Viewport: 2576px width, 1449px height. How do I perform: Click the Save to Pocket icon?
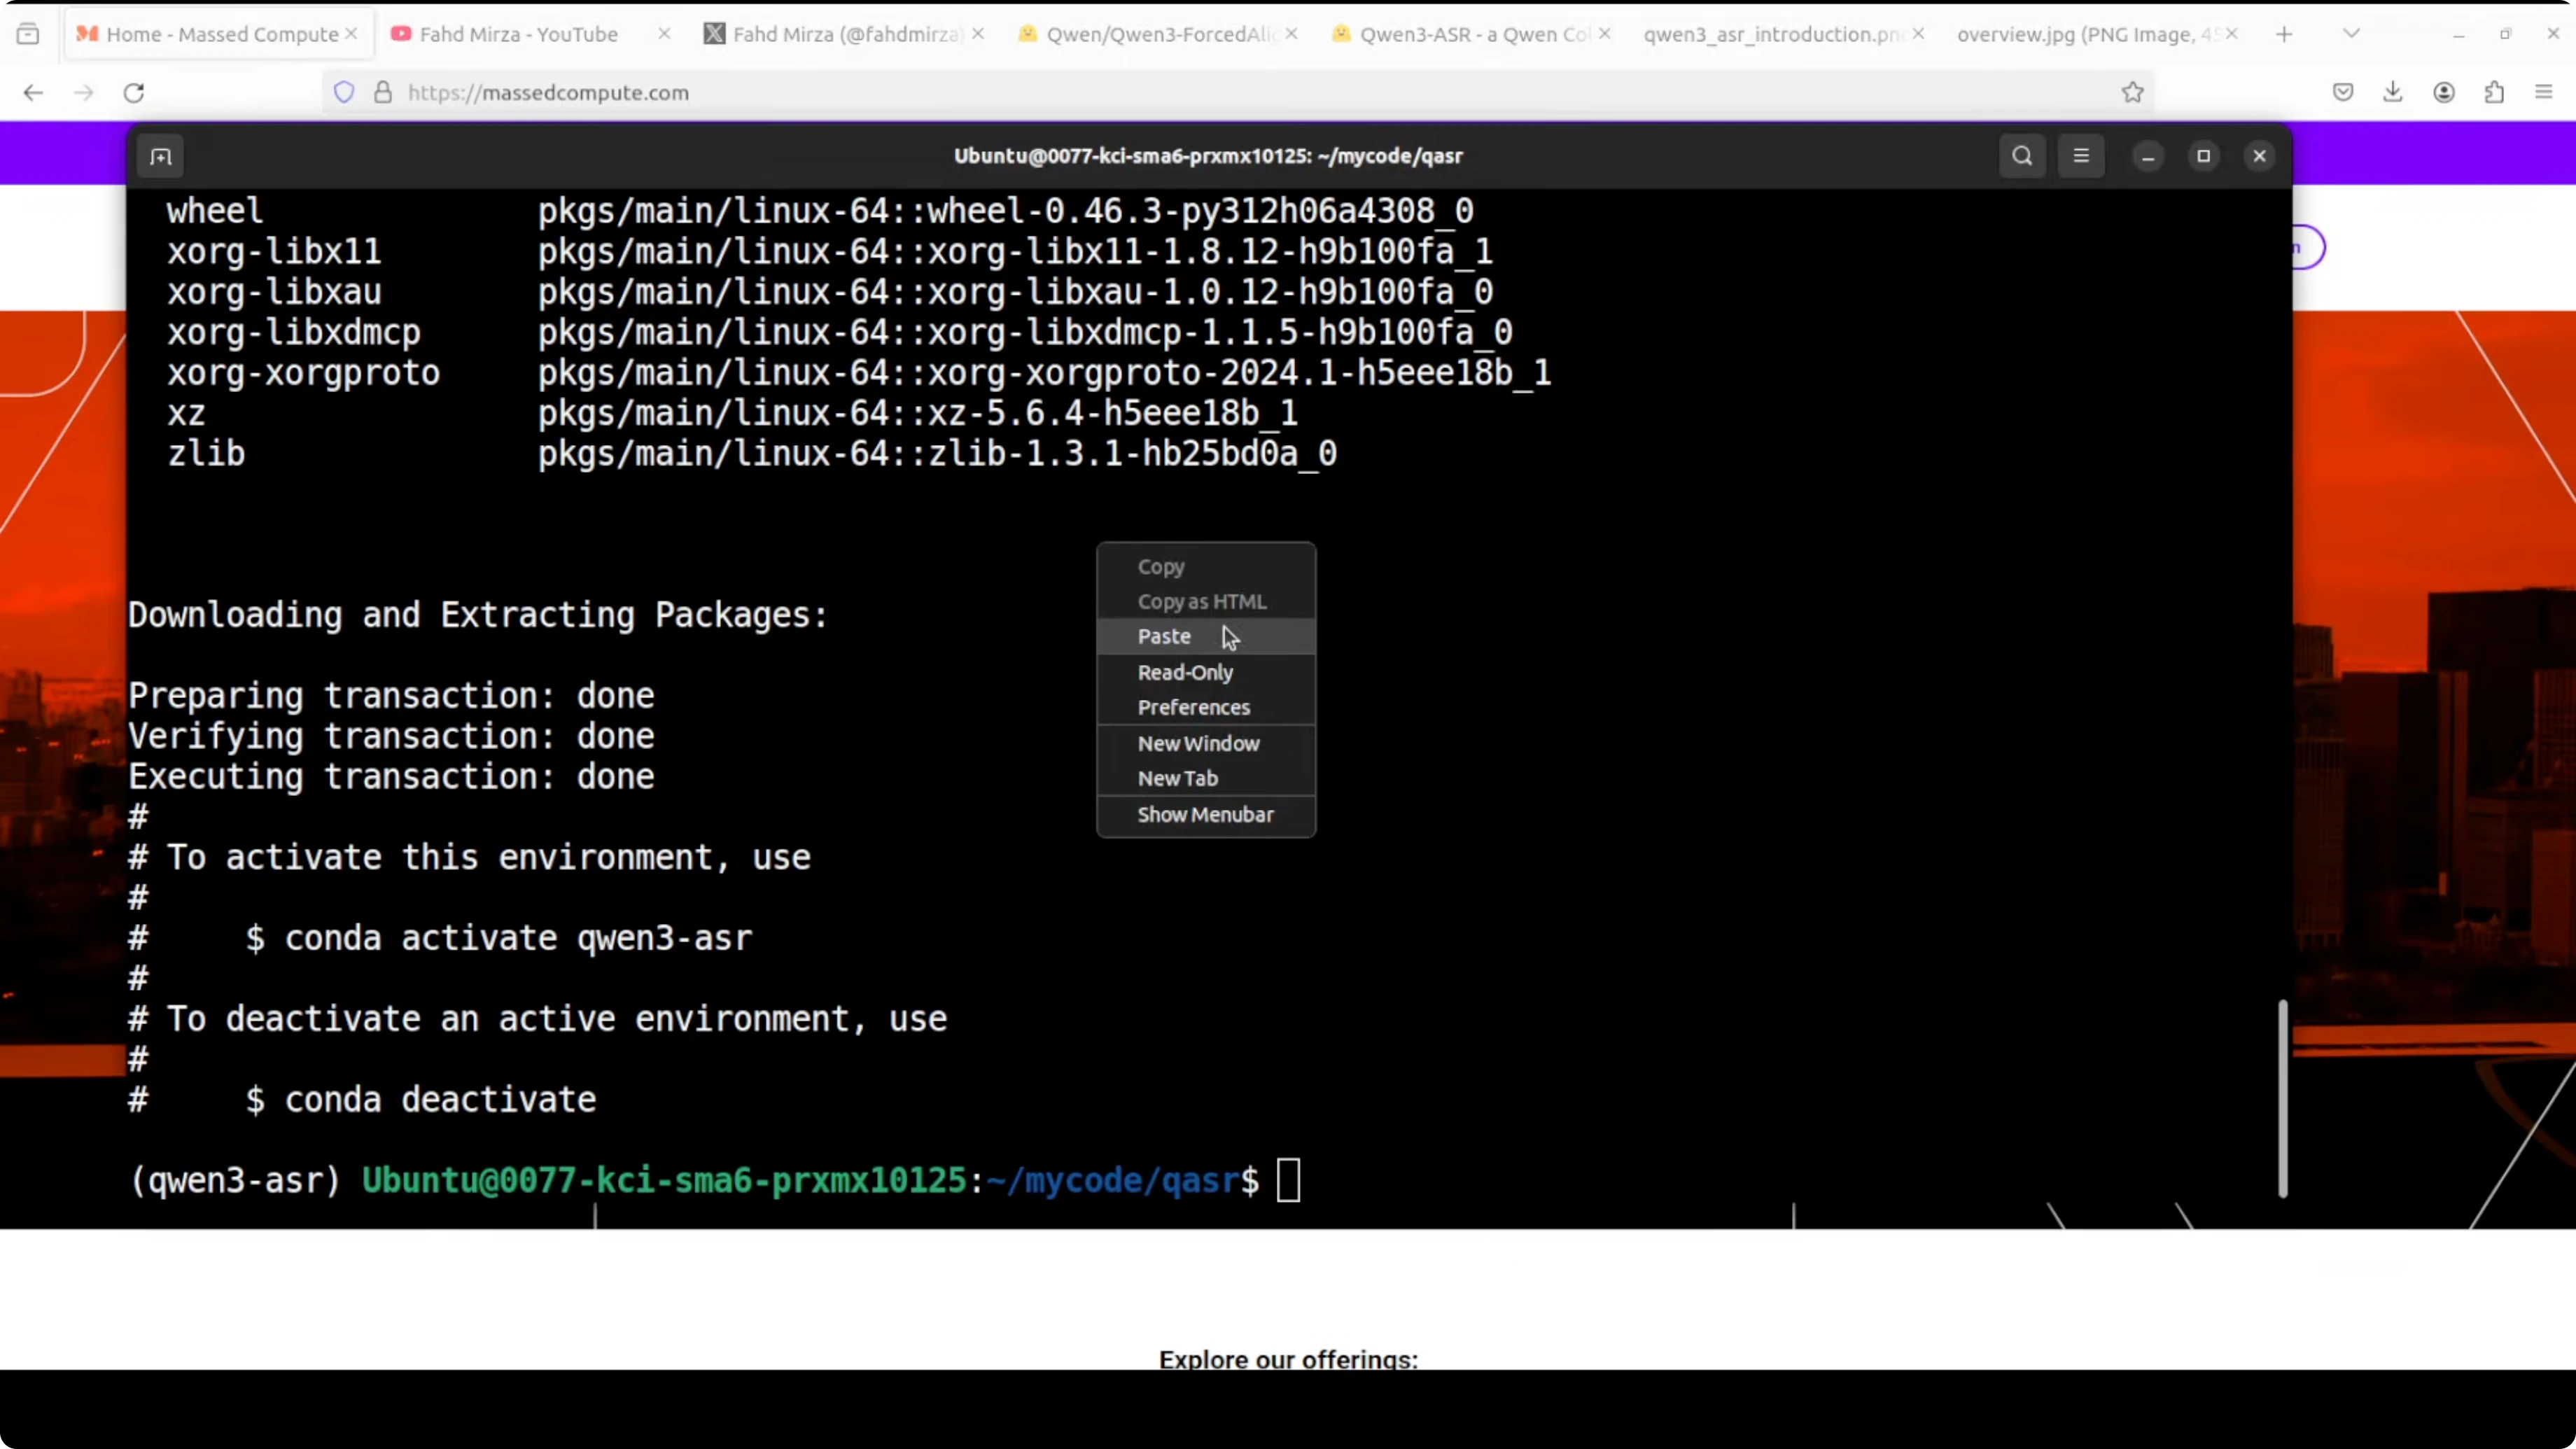[2342, 93]
